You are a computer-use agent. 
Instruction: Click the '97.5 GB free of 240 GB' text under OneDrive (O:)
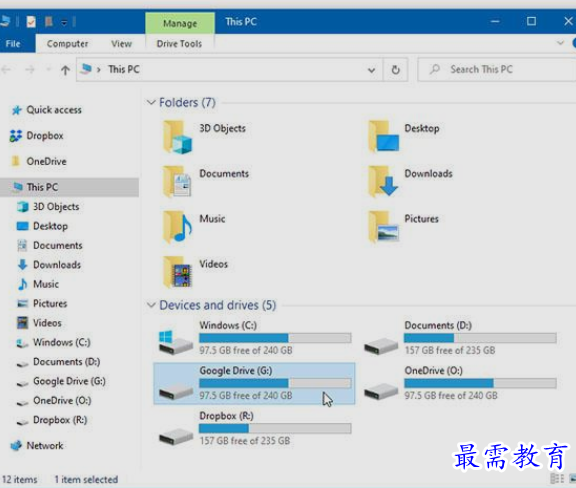pos(451,395)
